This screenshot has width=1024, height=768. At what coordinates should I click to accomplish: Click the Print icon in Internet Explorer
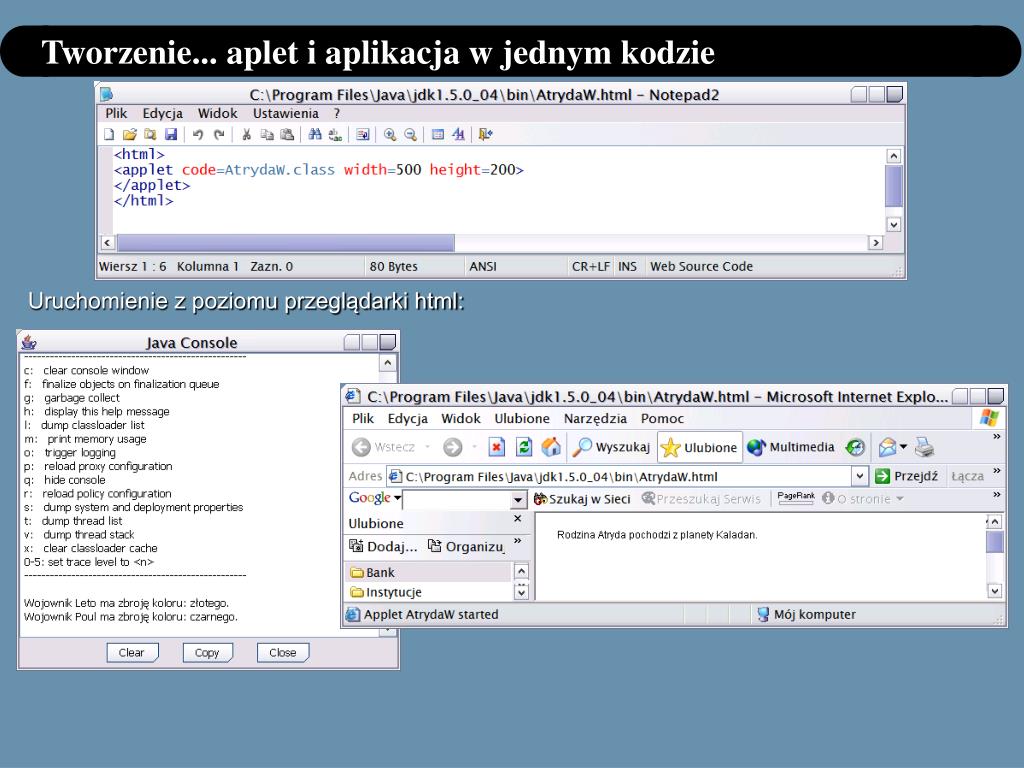(x=924, y=447)
